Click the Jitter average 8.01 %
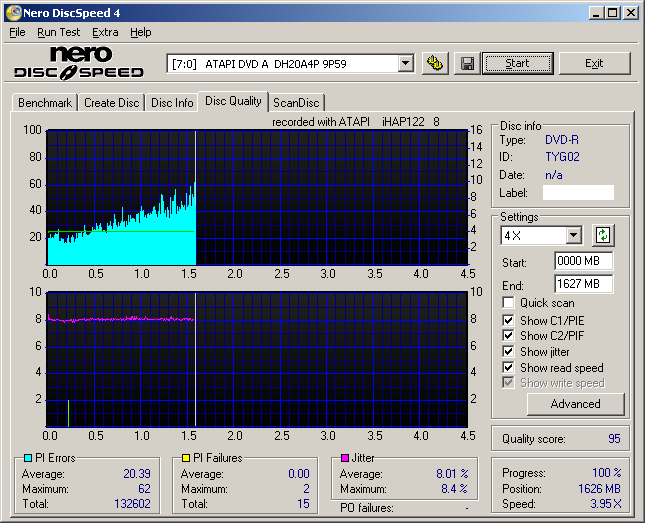 click(x=452, y=474)
